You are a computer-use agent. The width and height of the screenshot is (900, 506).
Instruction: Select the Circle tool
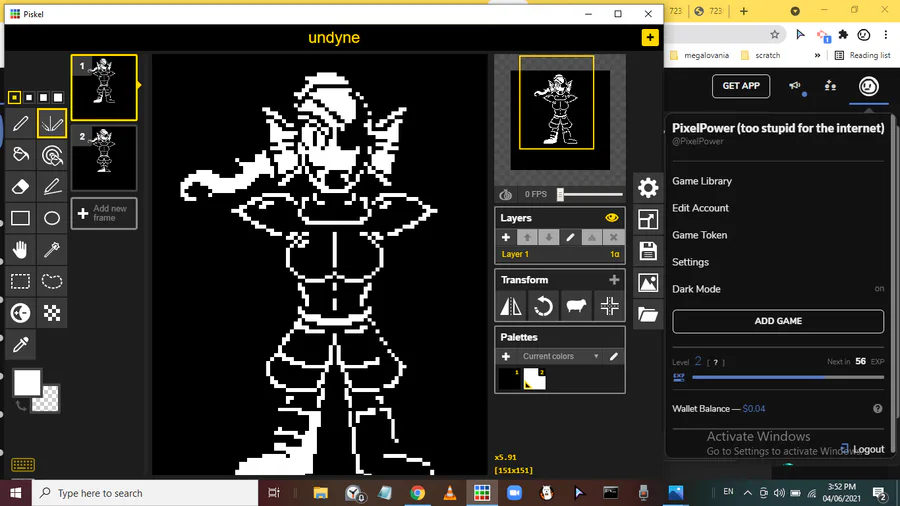click(x=52, y=218)
